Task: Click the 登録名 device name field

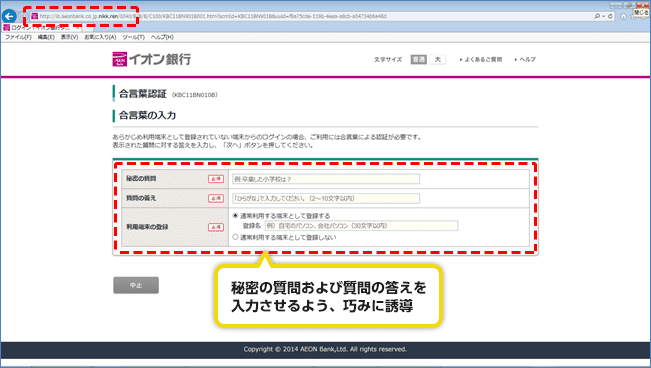Action: coord(361,226)
